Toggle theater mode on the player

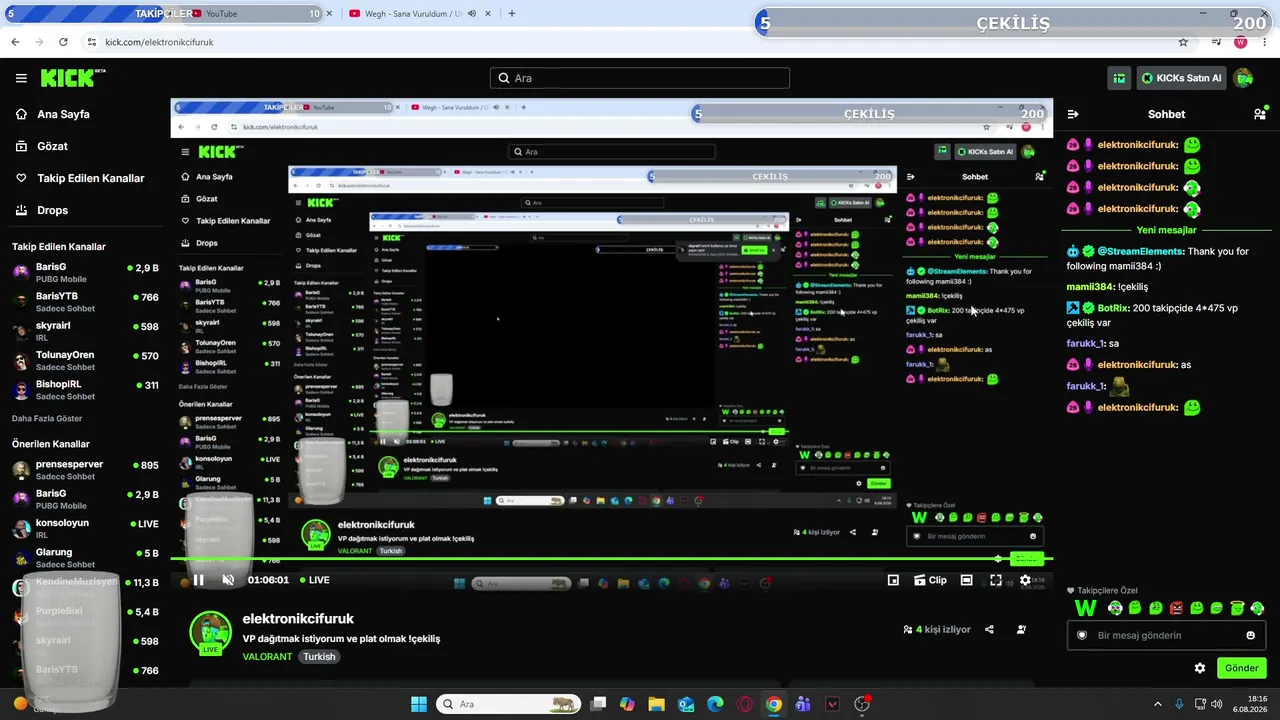[966, 580]
